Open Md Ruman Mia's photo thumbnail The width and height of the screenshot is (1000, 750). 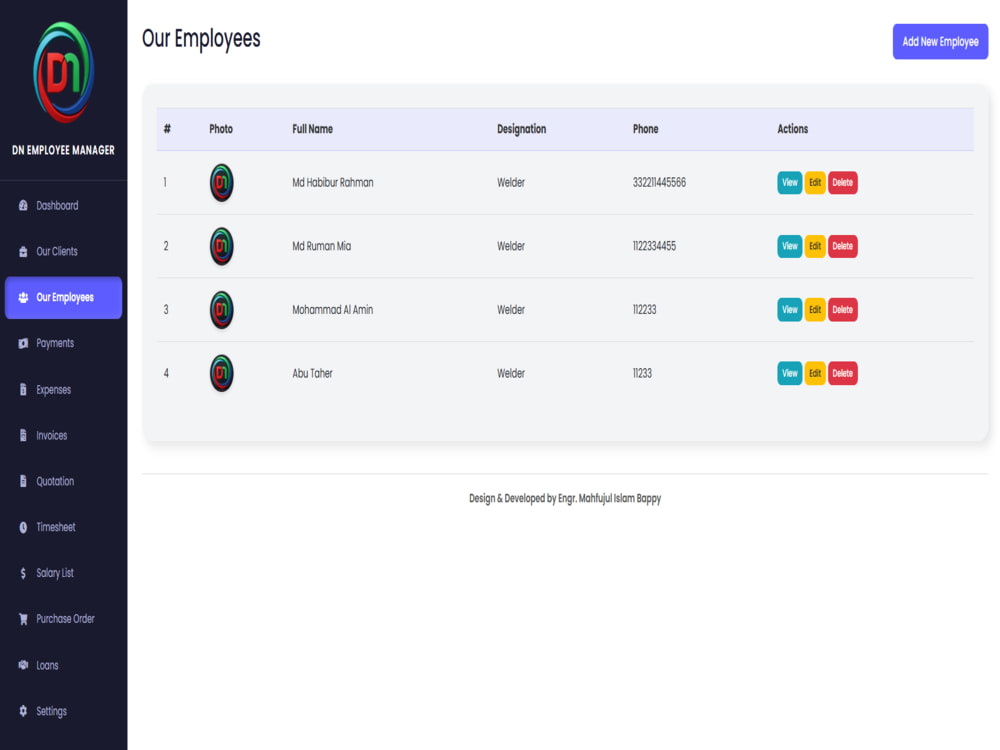tap(221, 246)
